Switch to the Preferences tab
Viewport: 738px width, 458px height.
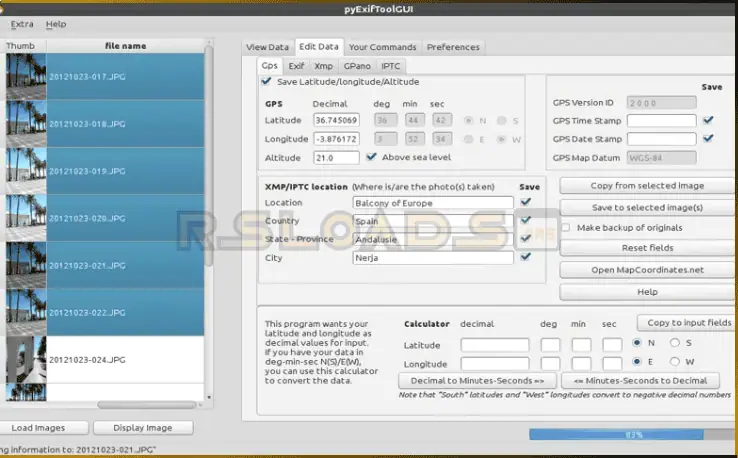(x=453, y=47)
